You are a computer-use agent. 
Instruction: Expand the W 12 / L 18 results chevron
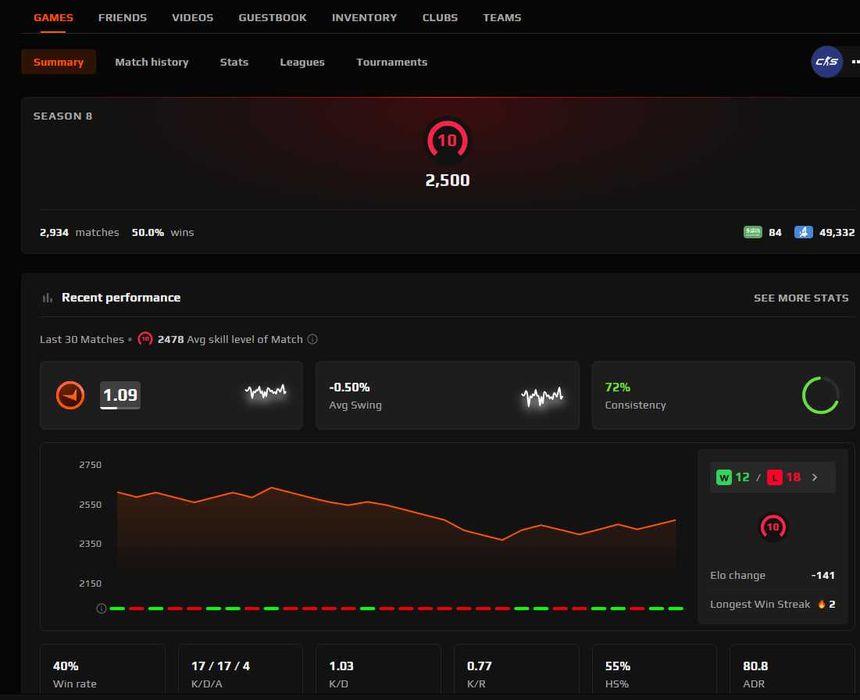pos(814,477)
